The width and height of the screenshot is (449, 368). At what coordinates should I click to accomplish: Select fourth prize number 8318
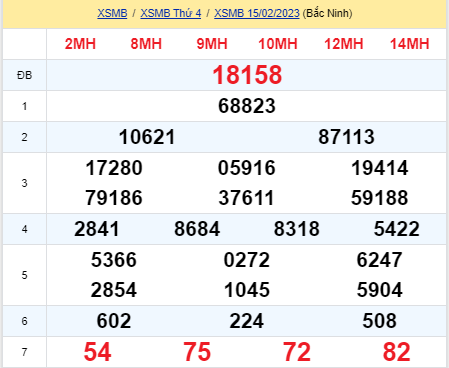(297, 229)
